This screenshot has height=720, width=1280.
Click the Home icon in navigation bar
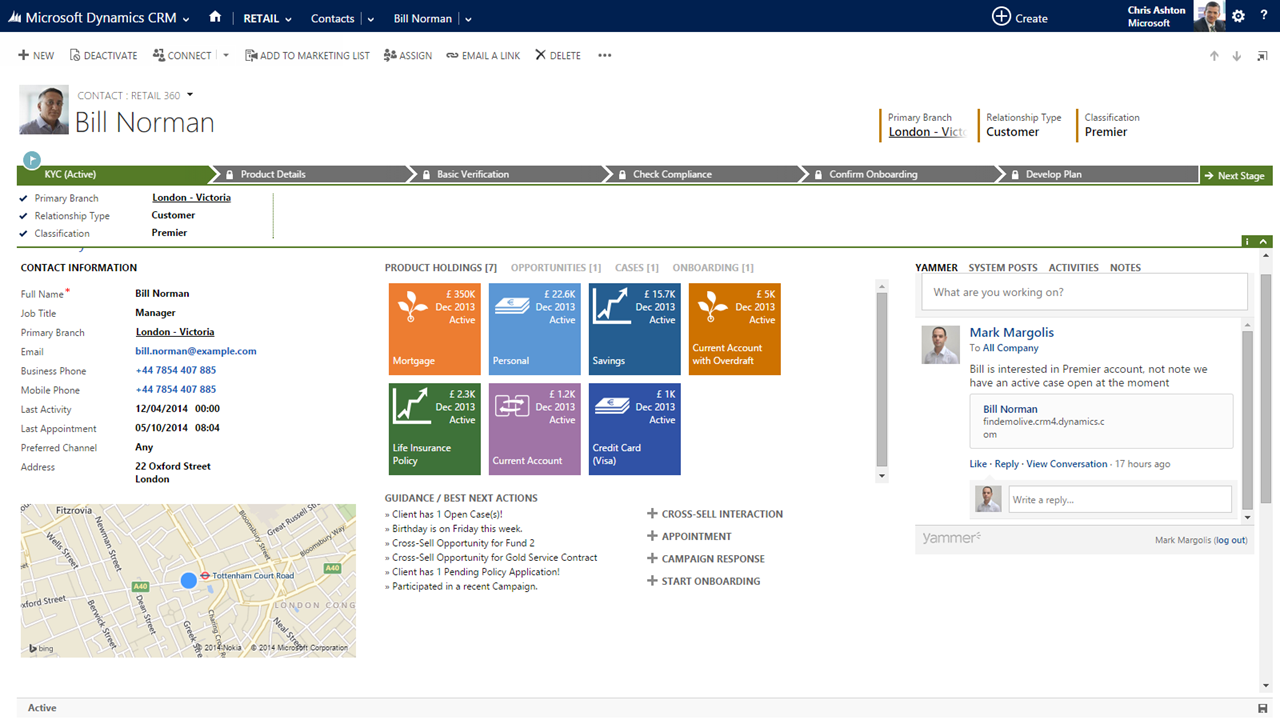(x=215, y=17)
